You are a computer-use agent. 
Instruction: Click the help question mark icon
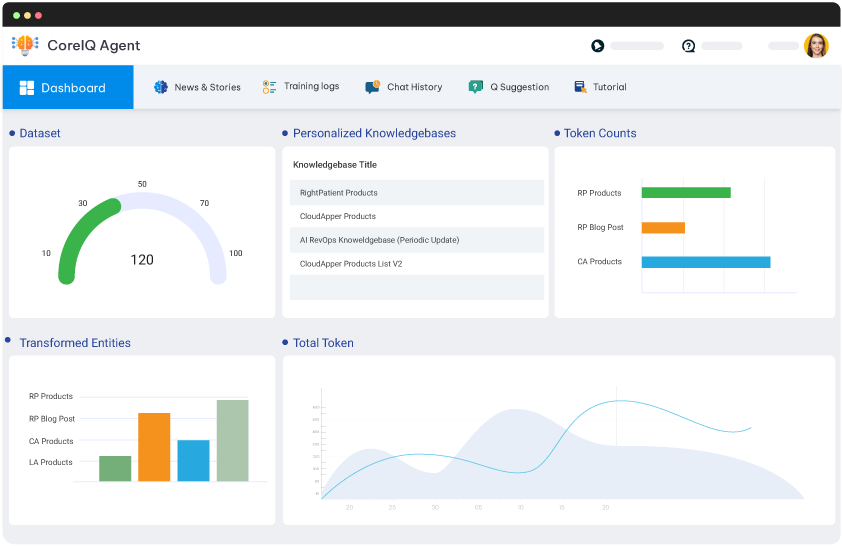click(688, 46)
